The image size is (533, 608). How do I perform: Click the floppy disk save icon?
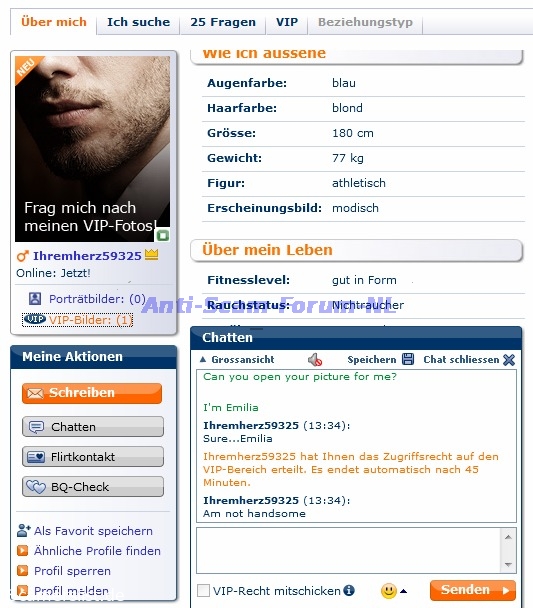point(408,359)
